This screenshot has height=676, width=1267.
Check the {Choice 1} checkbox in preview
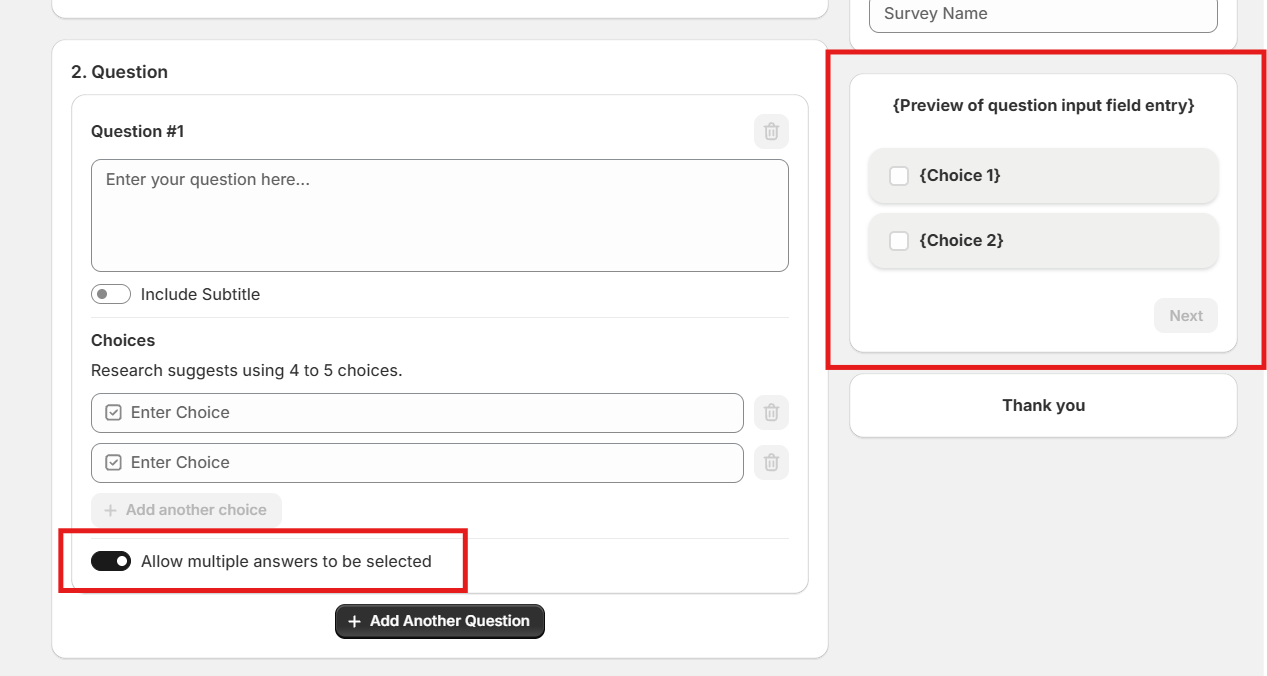coord(899,176)
